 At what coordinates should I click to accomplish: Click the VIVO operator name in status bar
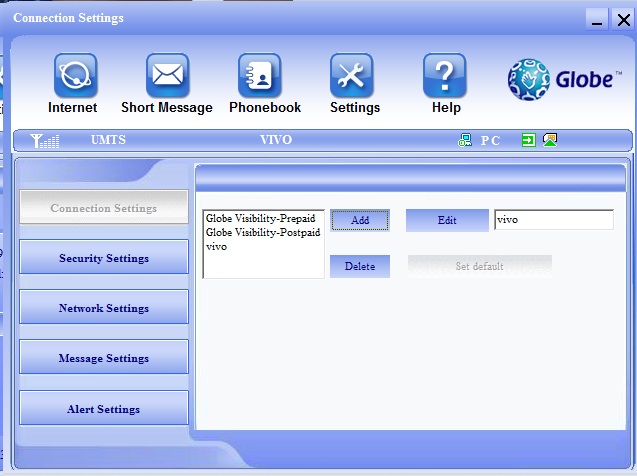pyautogui.click(x=276, y=140)
